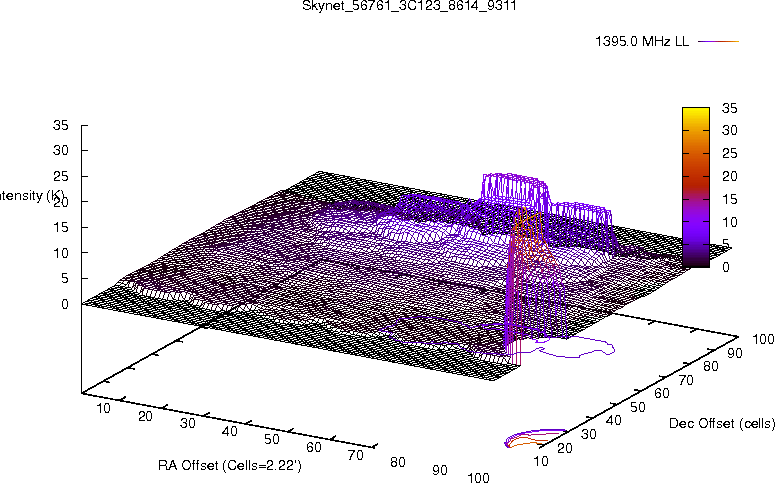775x483 pixels.
Task: Click the color bar label 25
Action: pos(730,153)
